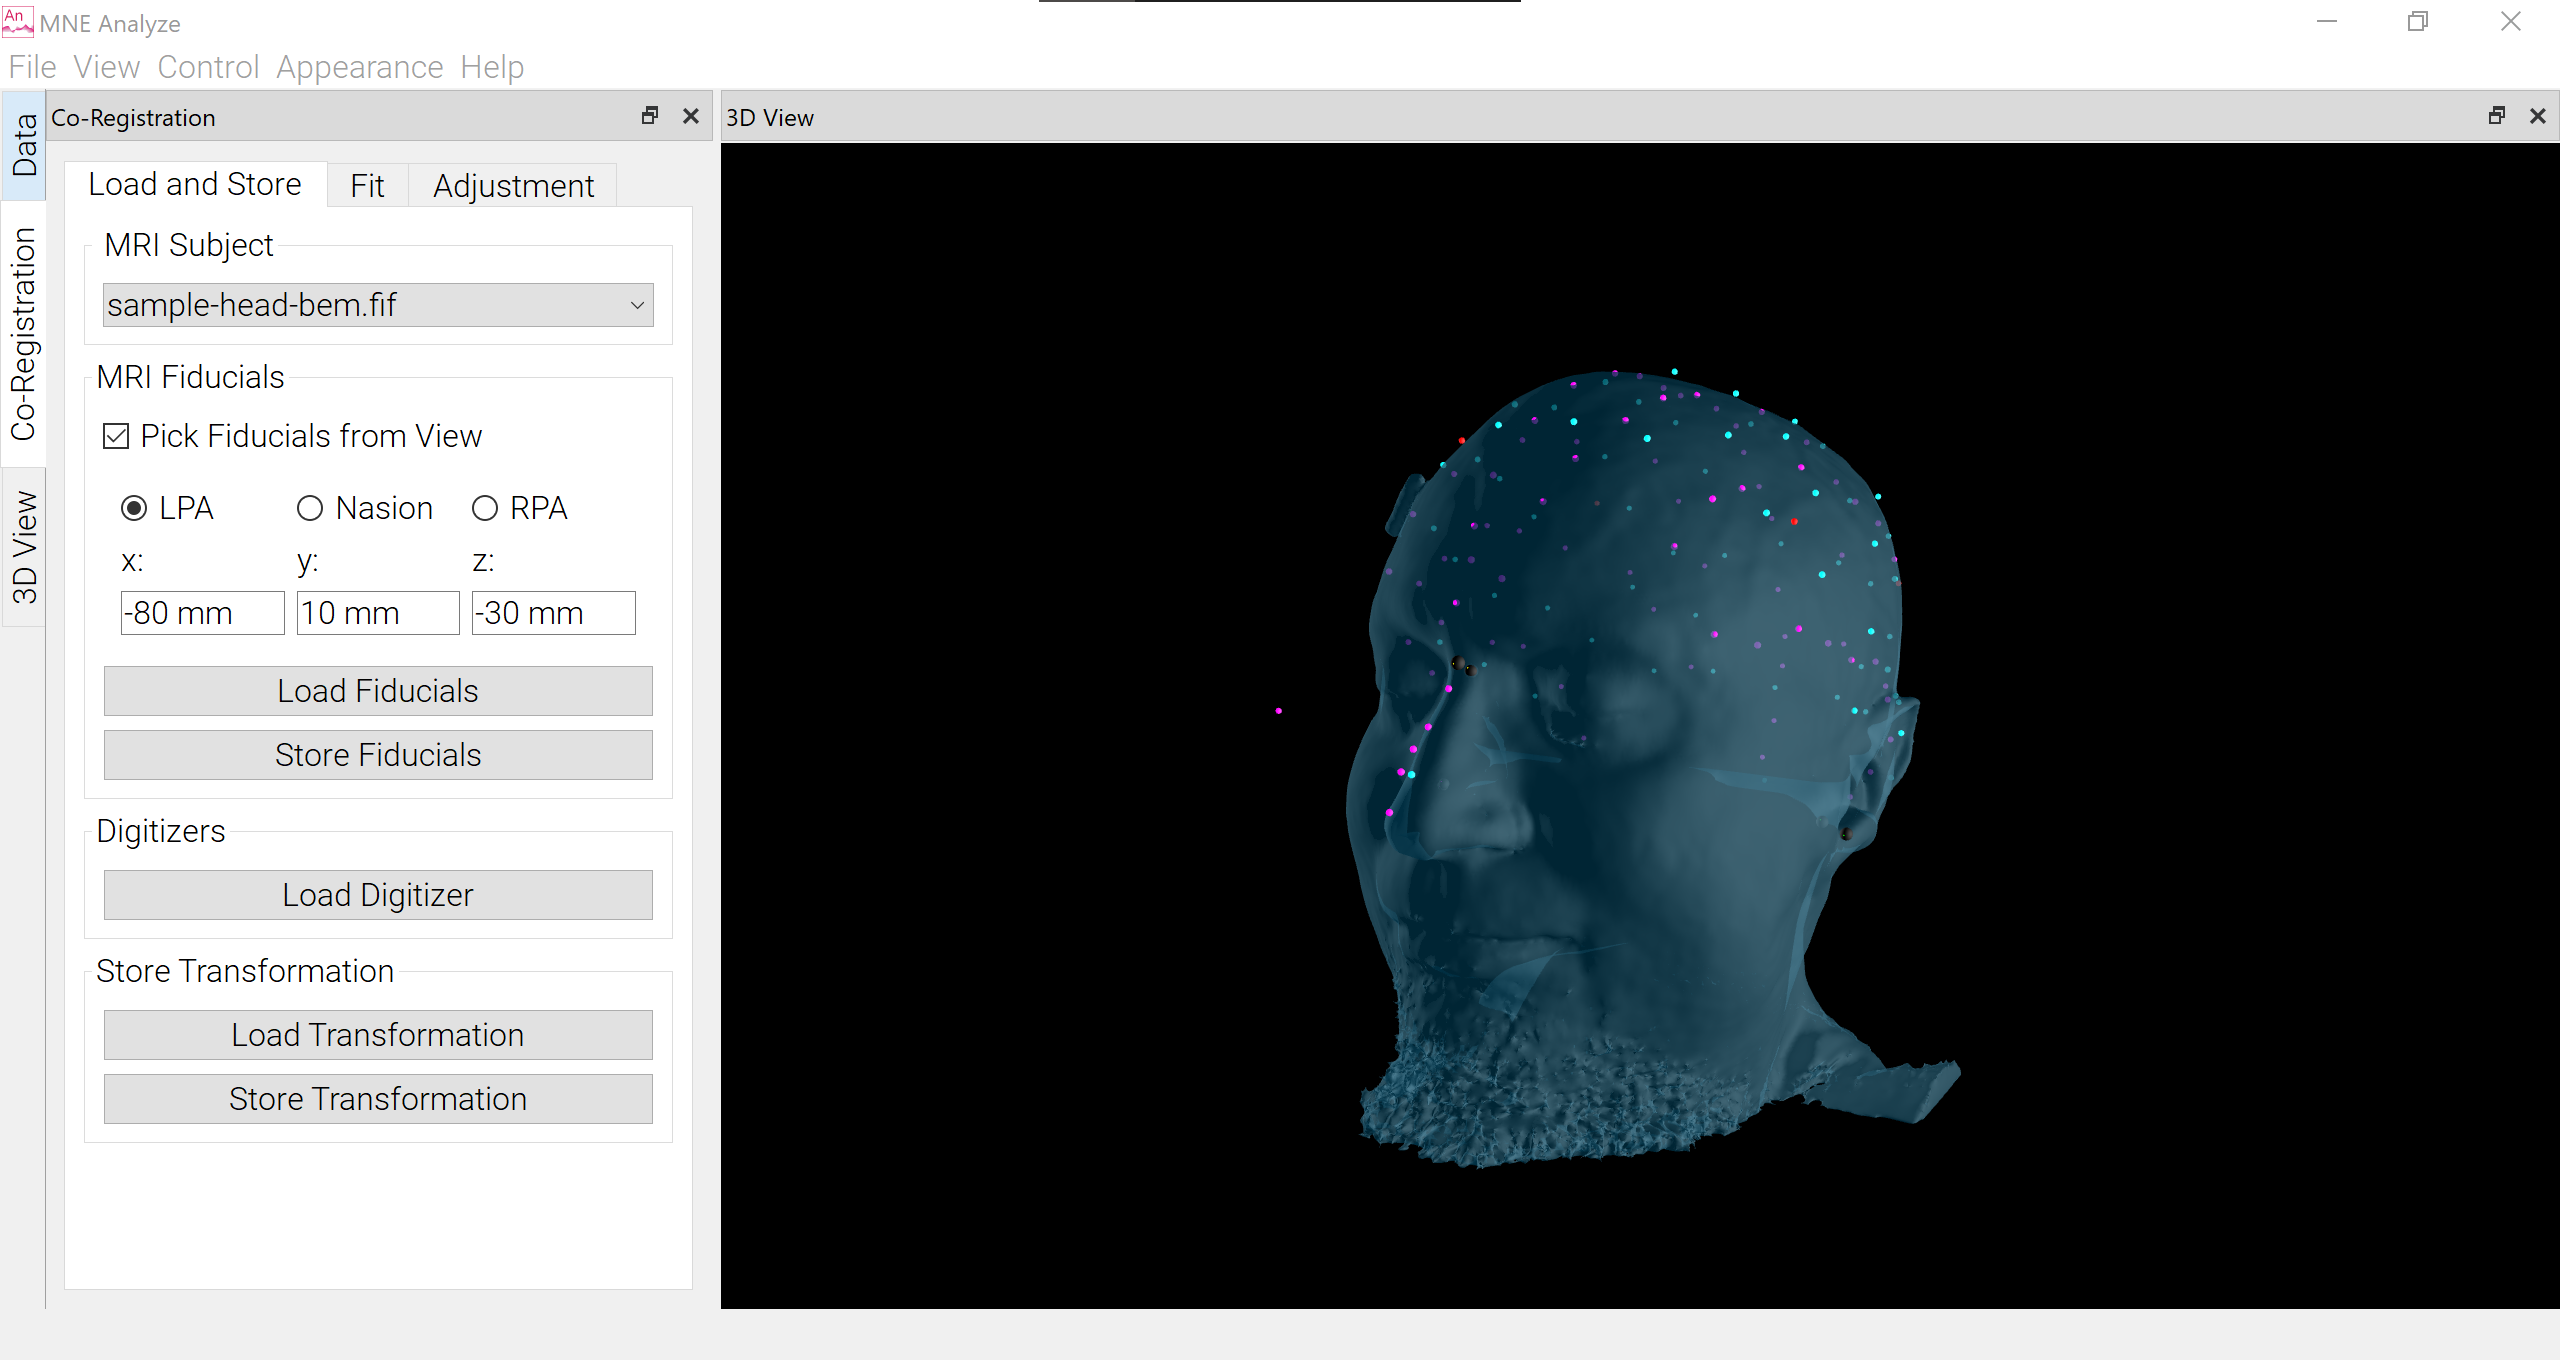This screenshot has height=1360, width=2560.
Task: Click the x coordinate field
Action: click(202, 613)
